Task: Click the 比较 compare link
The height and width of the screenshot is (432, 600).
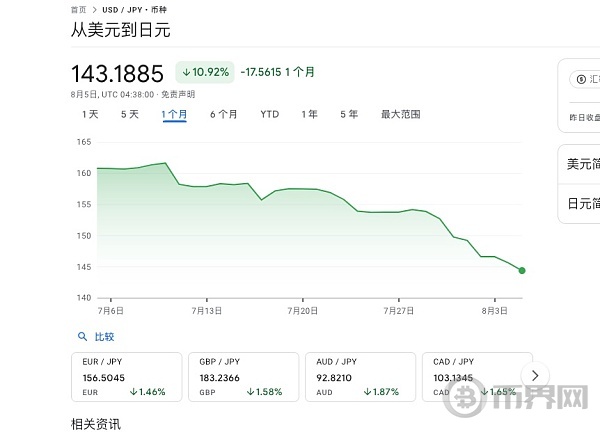Action: coord(104,337)
